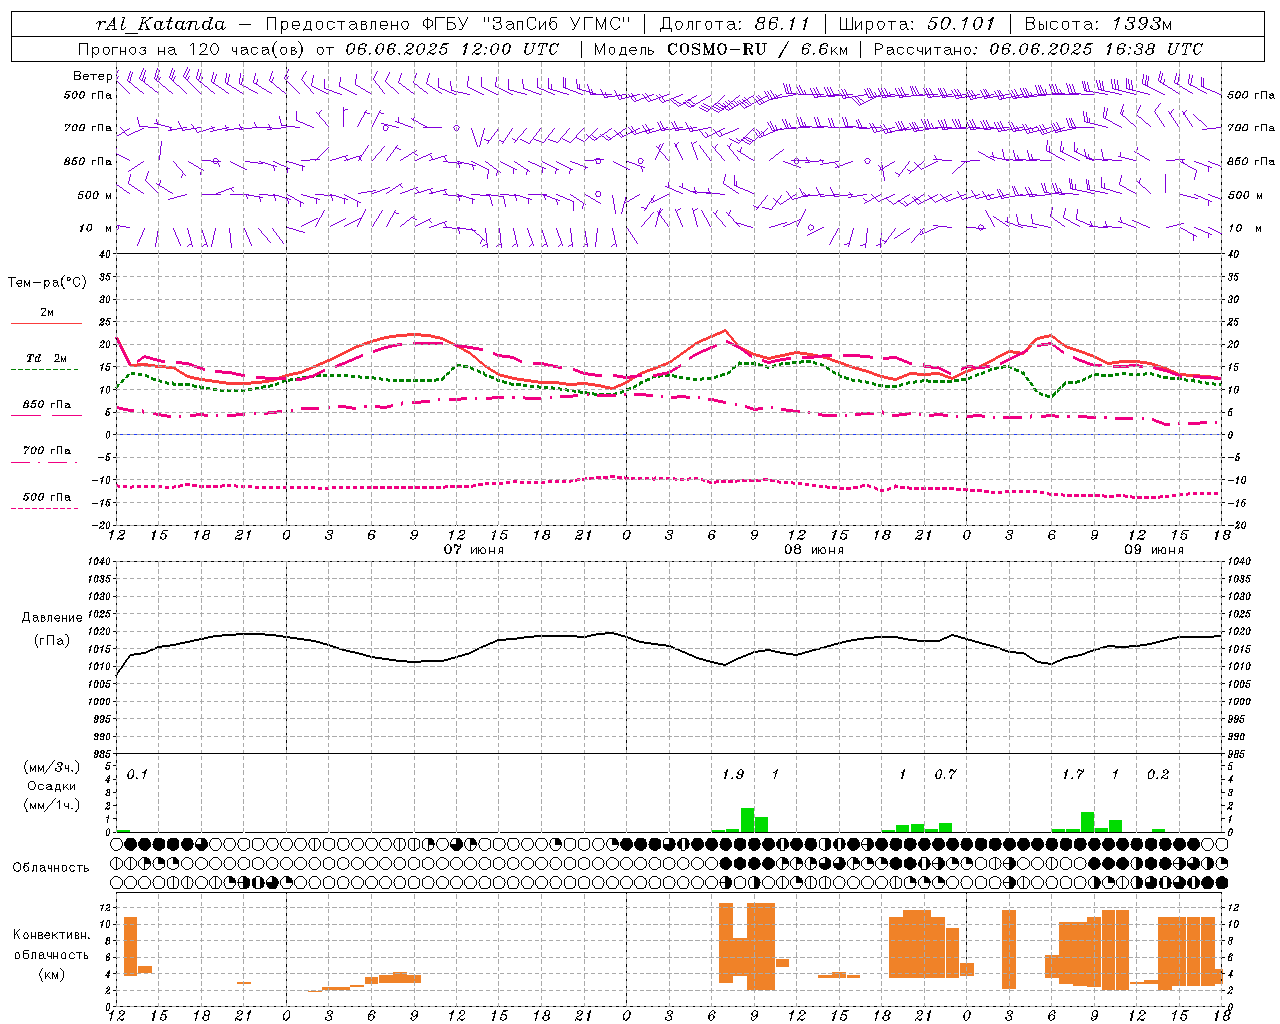Click the 500 гПа temperature legend entry
The width and height of the screenshot is (1280, 1024).
[x=46, y=501]
